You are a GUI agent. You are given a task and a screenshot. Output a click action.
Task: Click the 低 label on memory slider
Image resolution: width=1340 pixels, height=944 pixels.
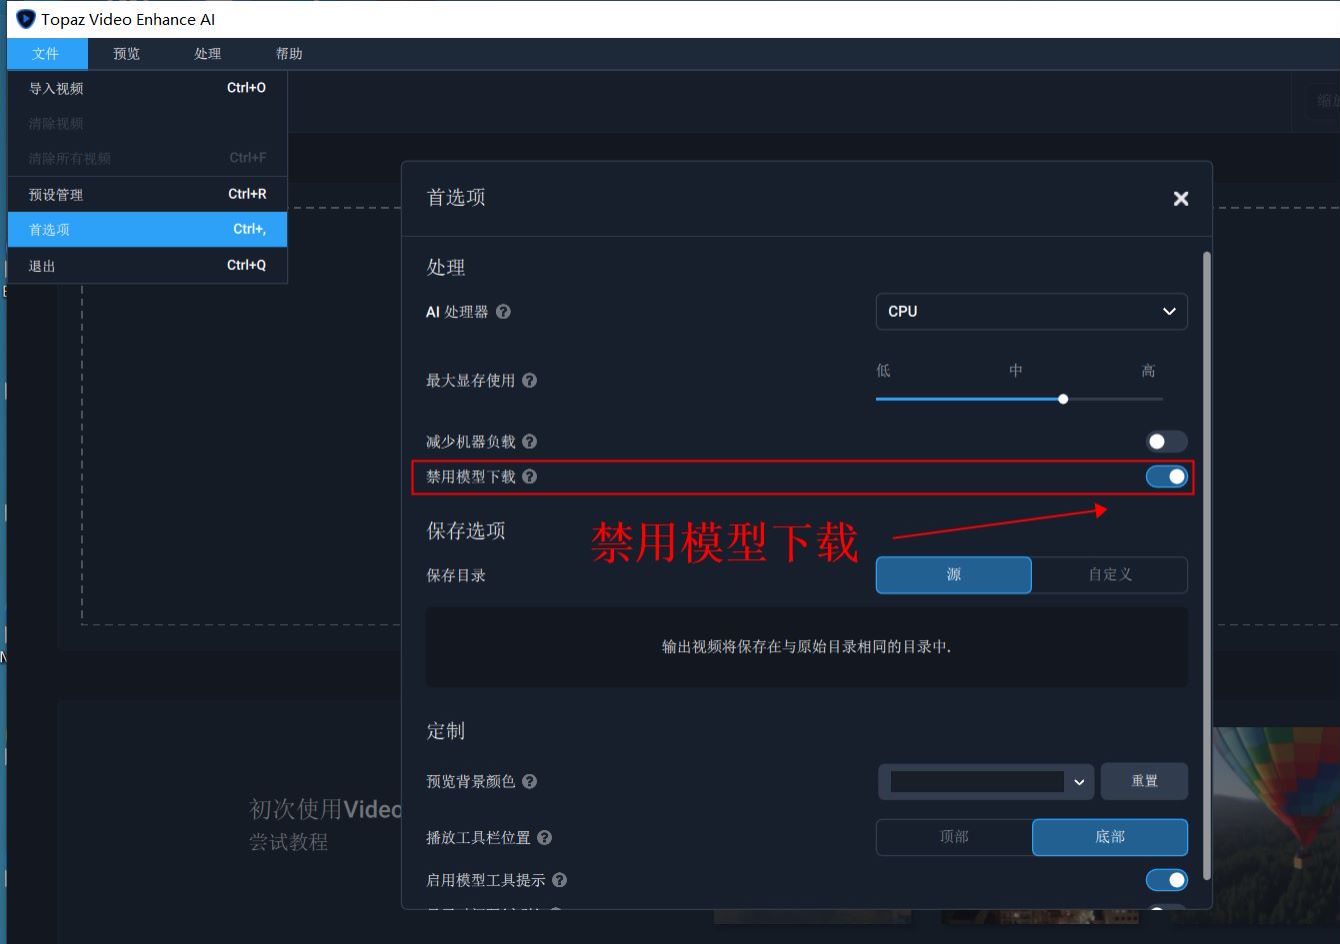883,371
